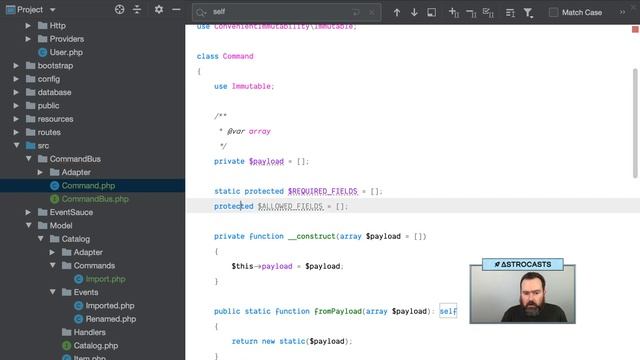
Task: Expand the database folder
Action: coord(16,93)
